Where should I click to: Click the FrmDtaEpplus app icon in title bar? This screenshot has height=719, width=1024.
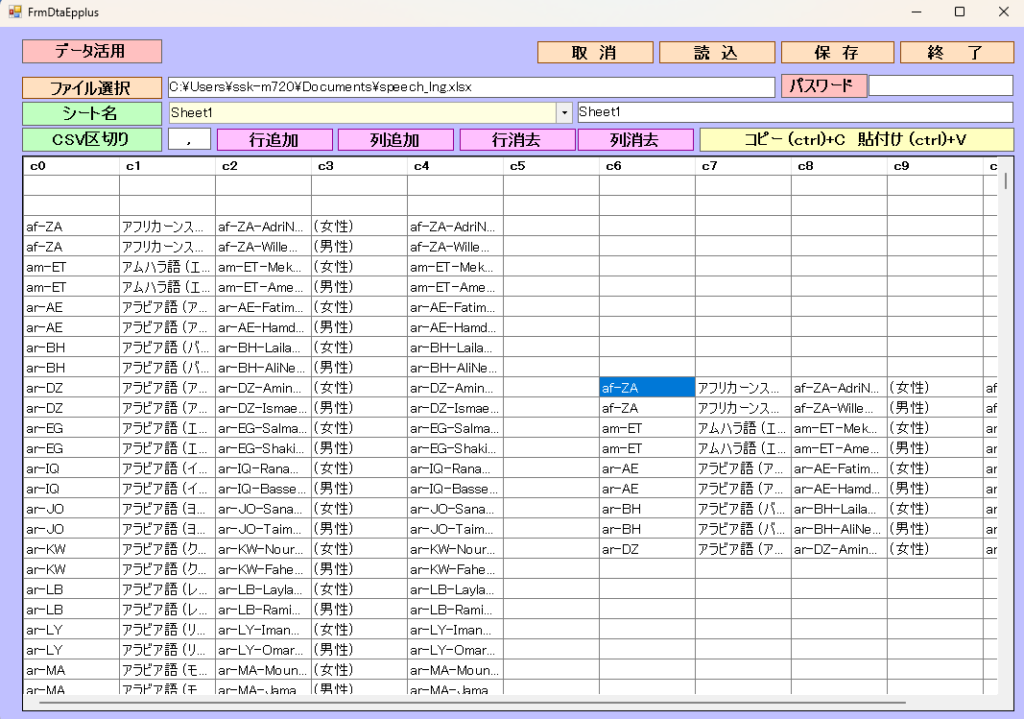[x=14, y=12]
